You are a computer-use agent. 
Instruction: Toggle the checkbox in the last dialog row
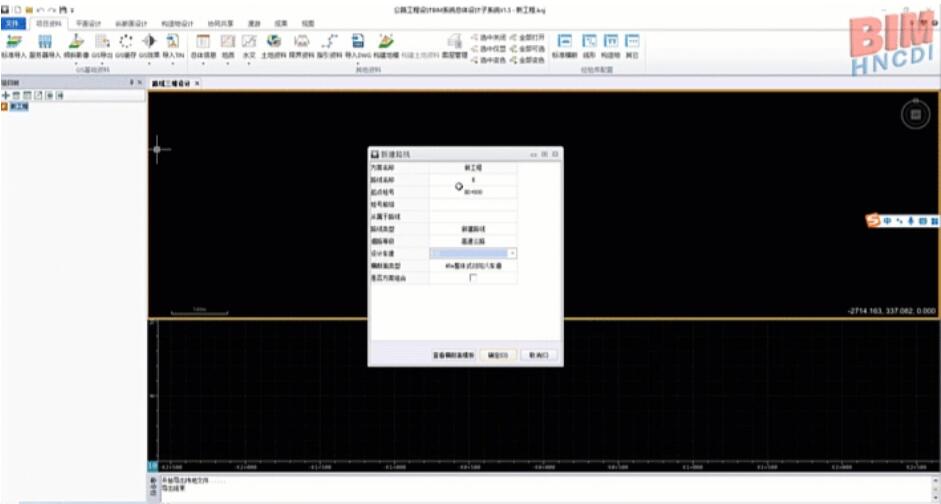pyautogui.click(x=473, y=278)
